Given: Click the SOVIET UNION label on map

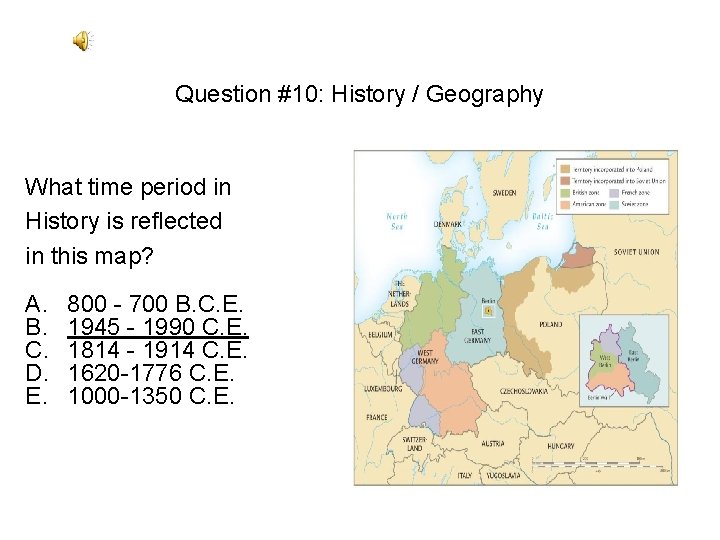Looking at the screenshot, I should pos(636,252).
